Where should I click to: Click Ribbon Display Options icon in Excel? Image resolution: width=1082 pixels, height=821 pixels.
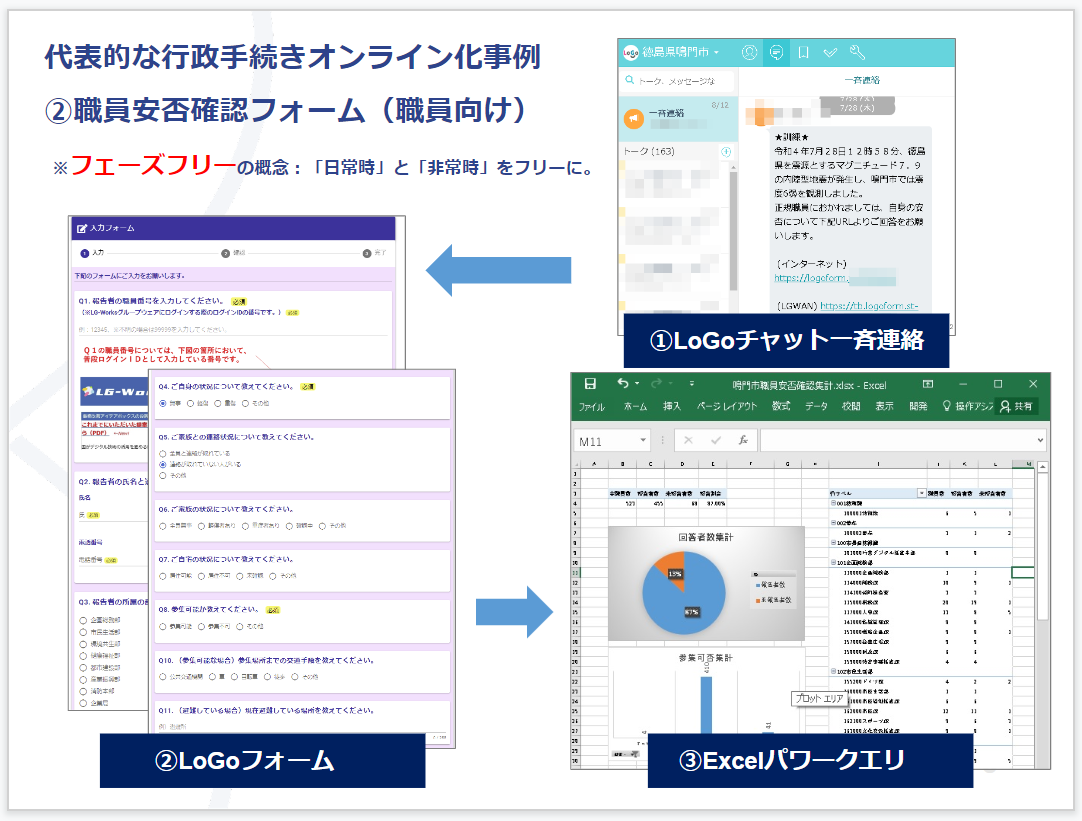927,384
